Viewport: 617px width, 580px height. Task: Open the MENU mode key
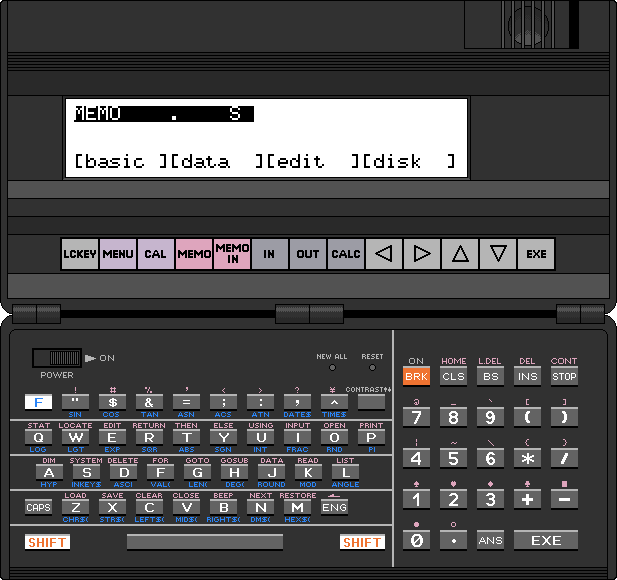118,254
